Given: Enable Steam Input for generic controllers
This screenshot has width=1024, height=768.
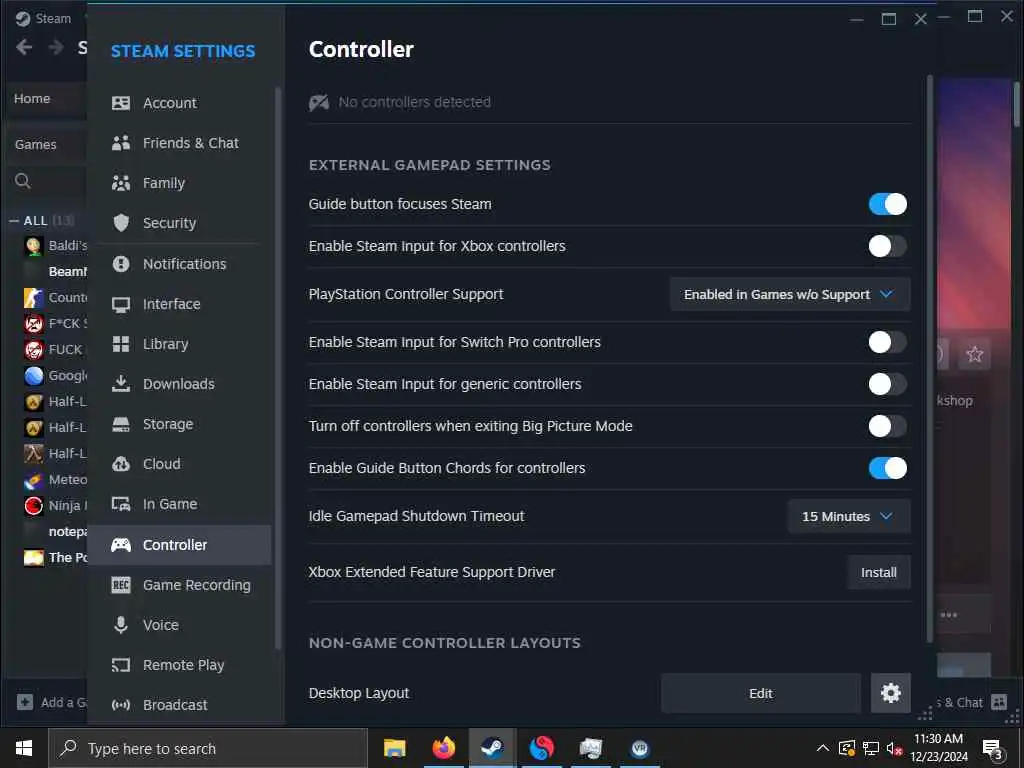Looking at the screenshot, I should coord(888,384).
